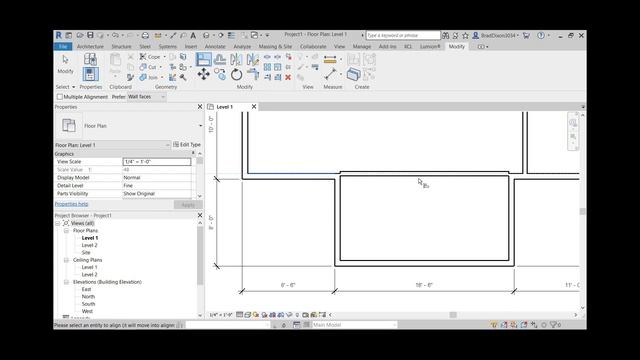Click the Type Properties icon
Viewport: 640px width, 360px height.
(90, 60)
